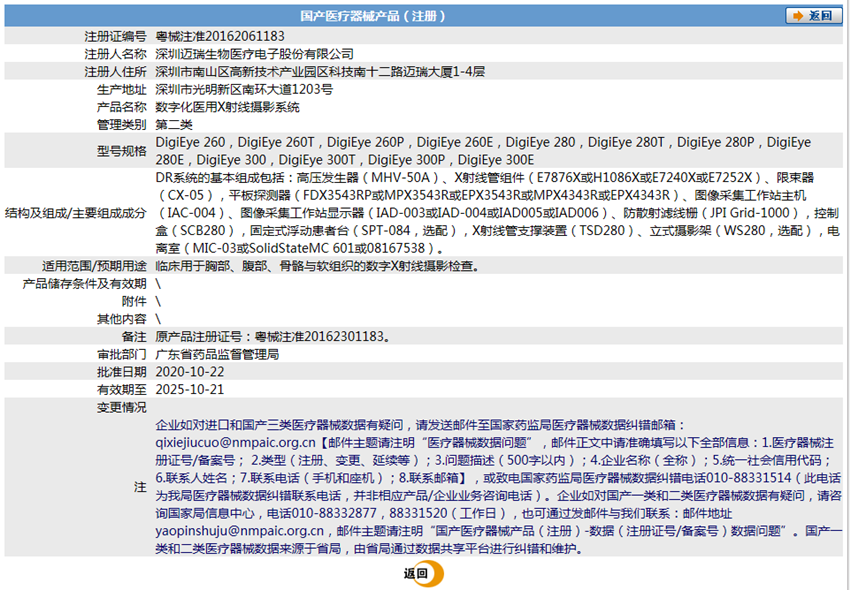The image size is (850, 590).
Task: Click the 审批部门 label
Action: pos(121,354)
